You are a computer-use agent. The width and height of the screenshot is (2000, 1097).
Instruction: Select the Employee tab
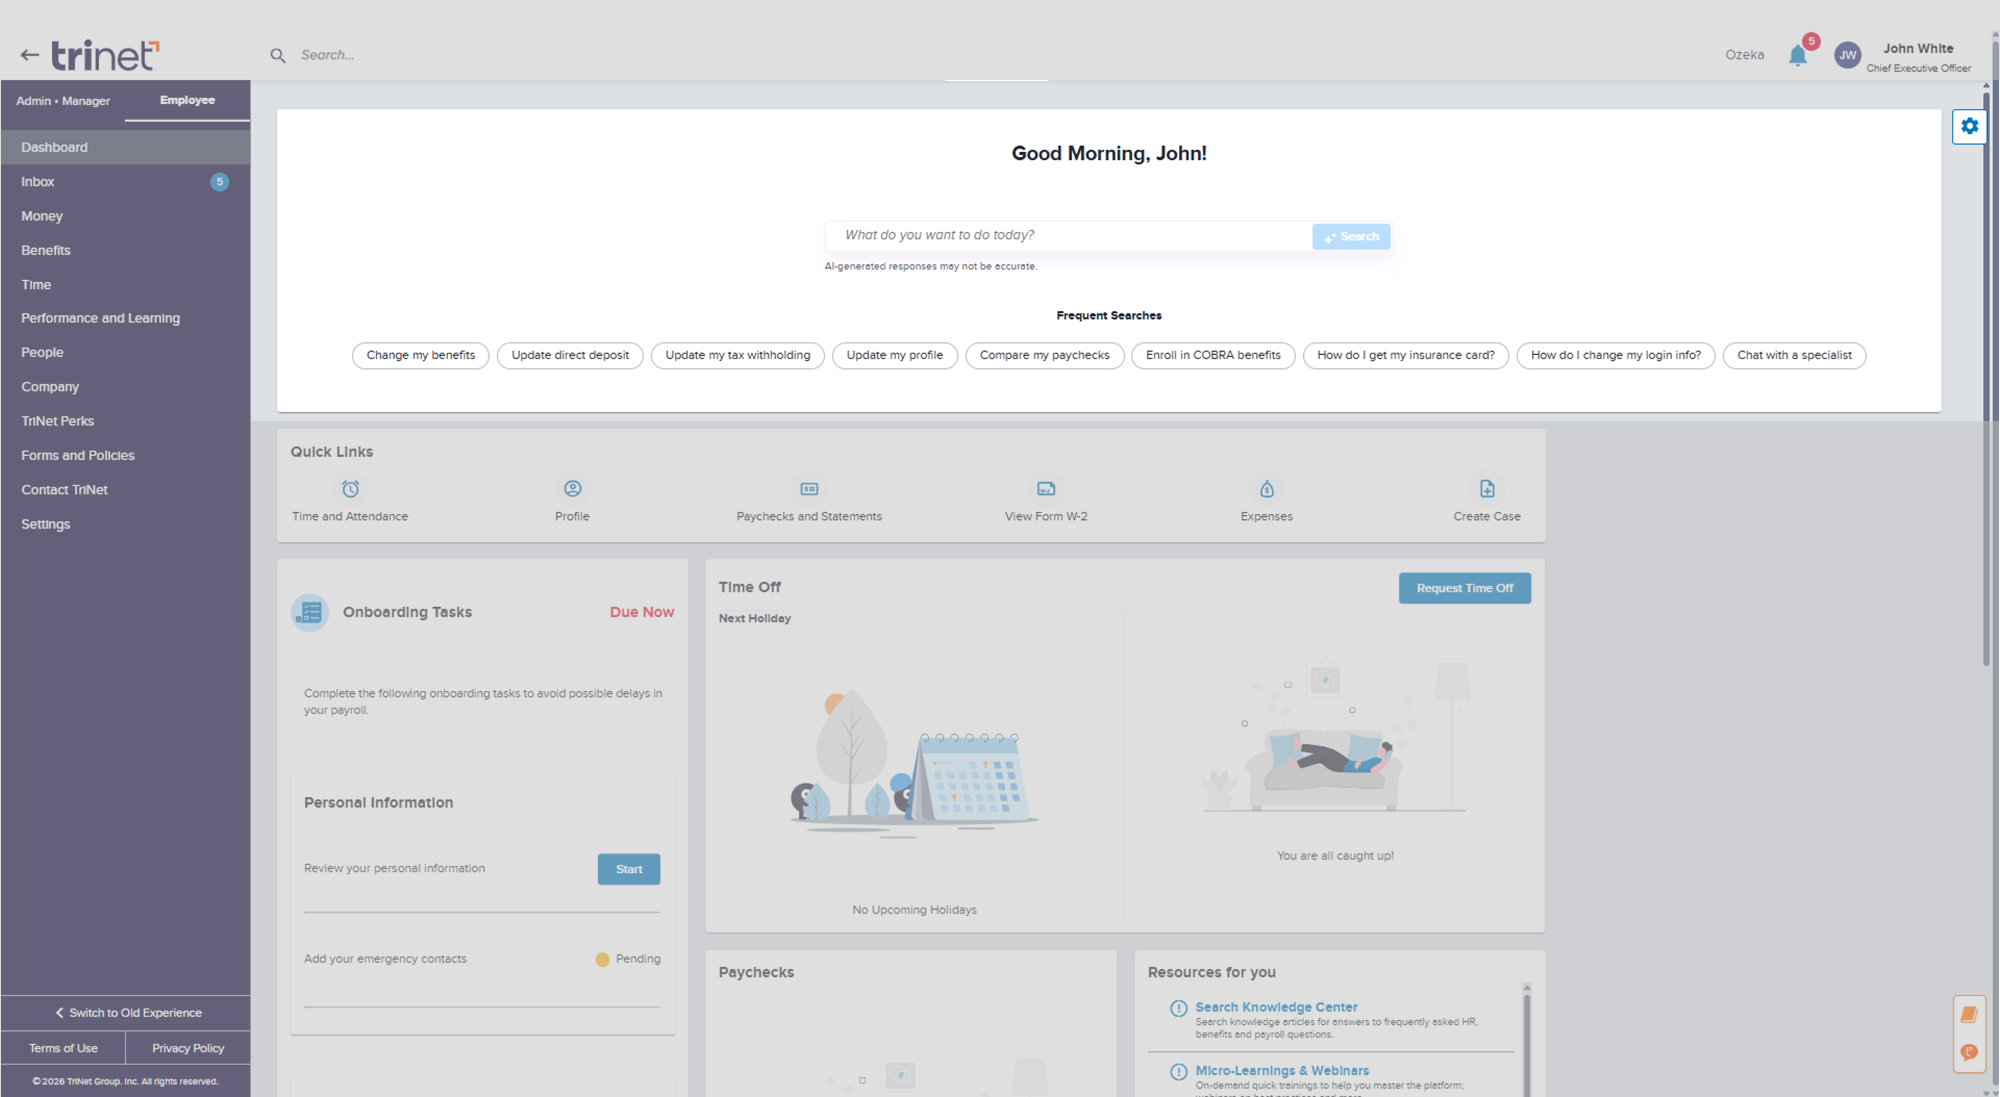tap(187, 100)
